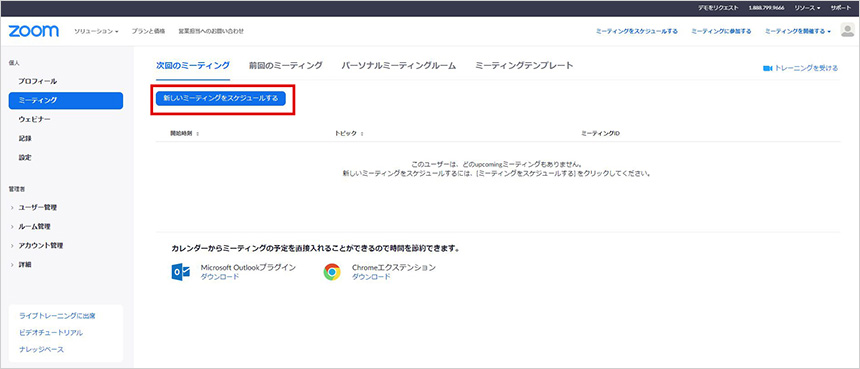Open 営業担当へのお問い合わせ link

tap(211, 31)
